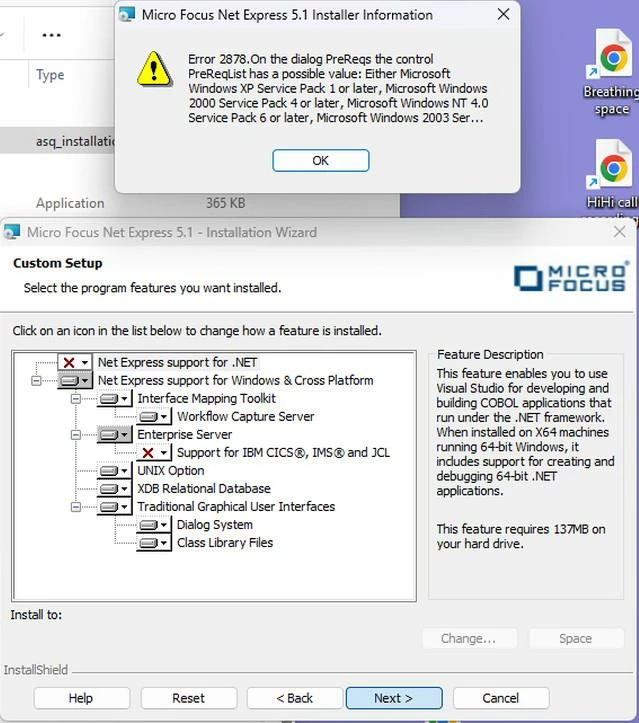Viewport: 639px width, 723px height.
Task: Click the Help button
Action: pyautogui.click(x=81, y=698)
